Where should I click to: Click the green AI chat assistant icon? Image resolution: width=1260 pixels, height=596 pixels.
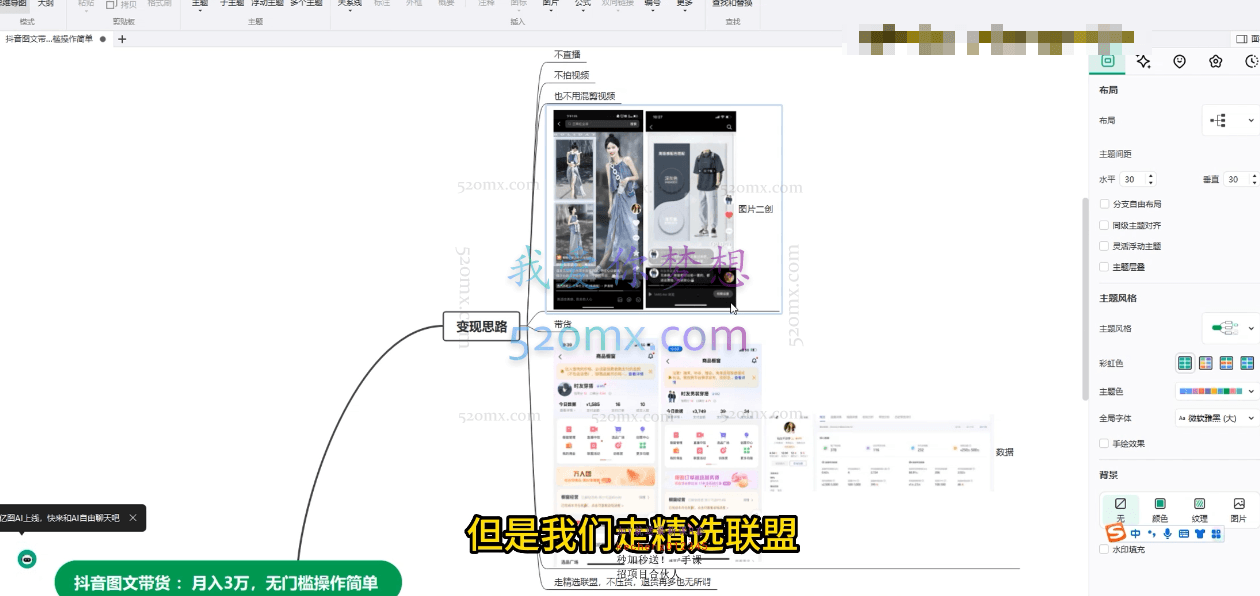click(x=28, y=559)
